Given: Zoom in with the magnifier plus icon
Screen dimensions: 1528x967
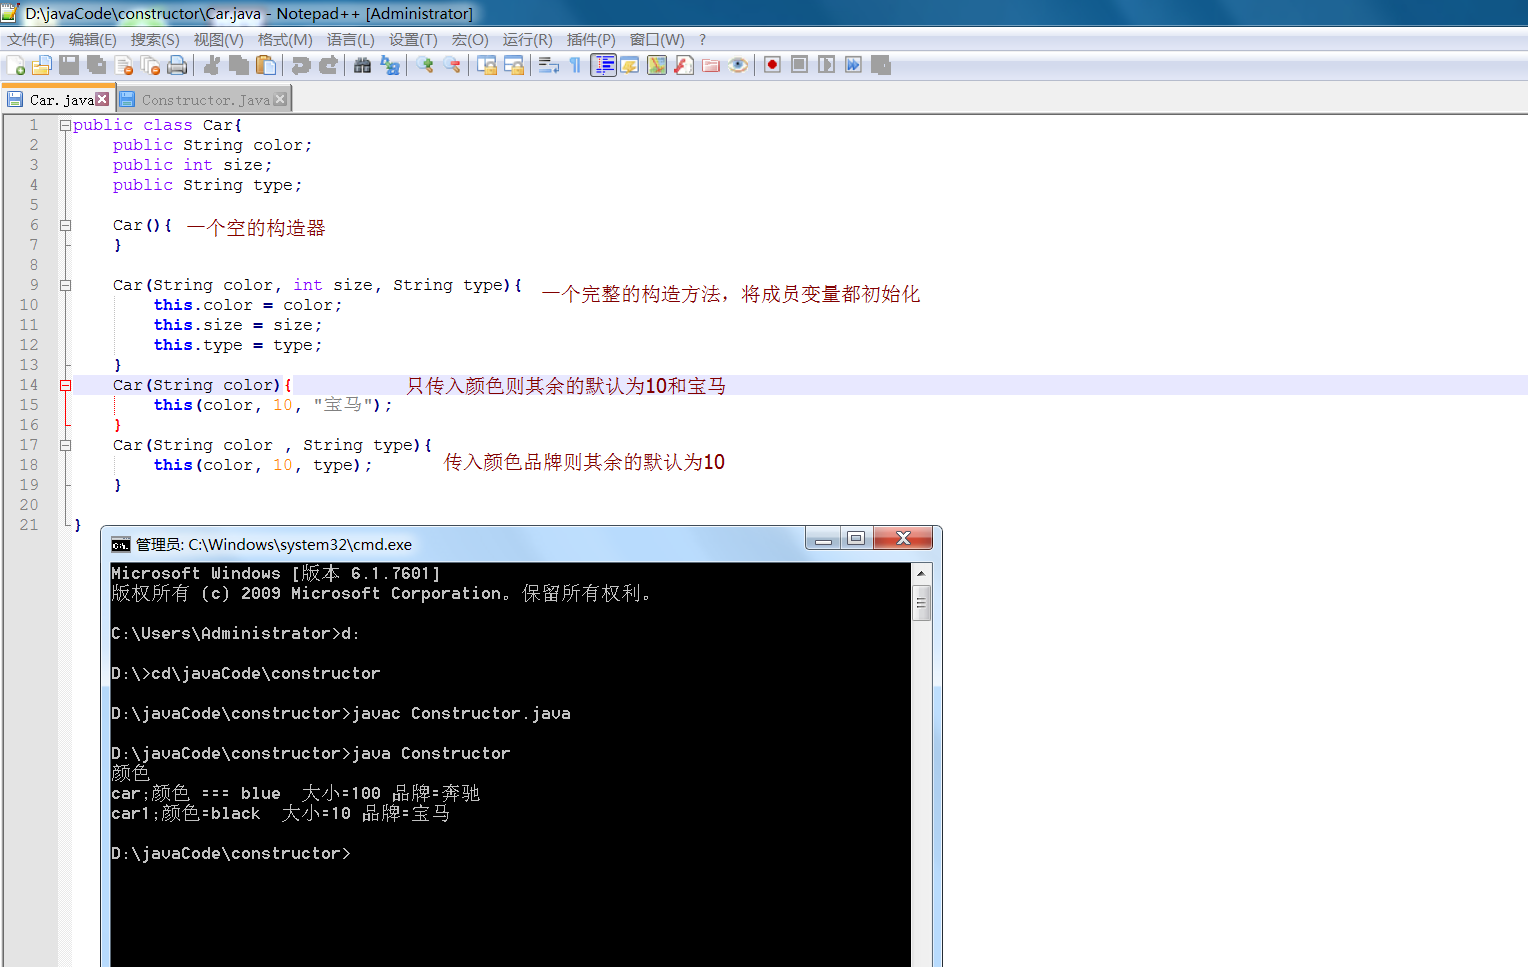Looking at the screenshot, I should click(x=425, y=65).
